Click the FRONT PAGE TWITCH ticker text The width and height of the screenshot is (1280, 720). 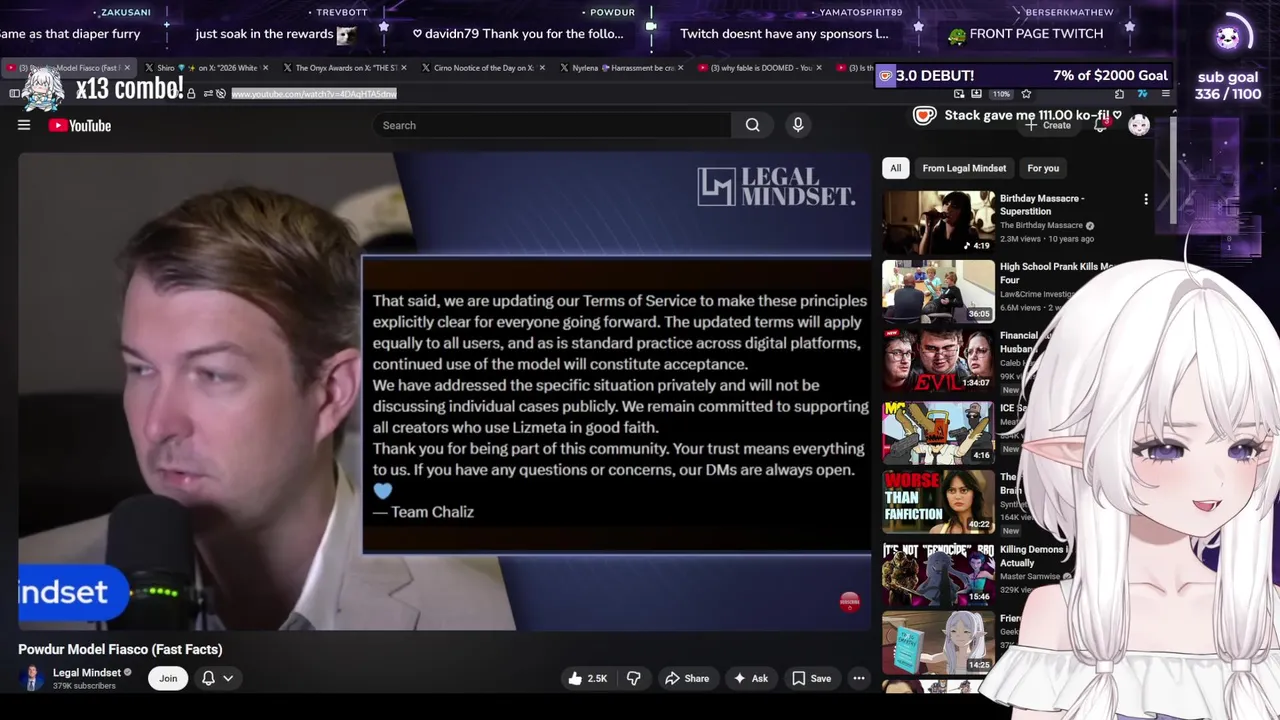point(1036,34)
